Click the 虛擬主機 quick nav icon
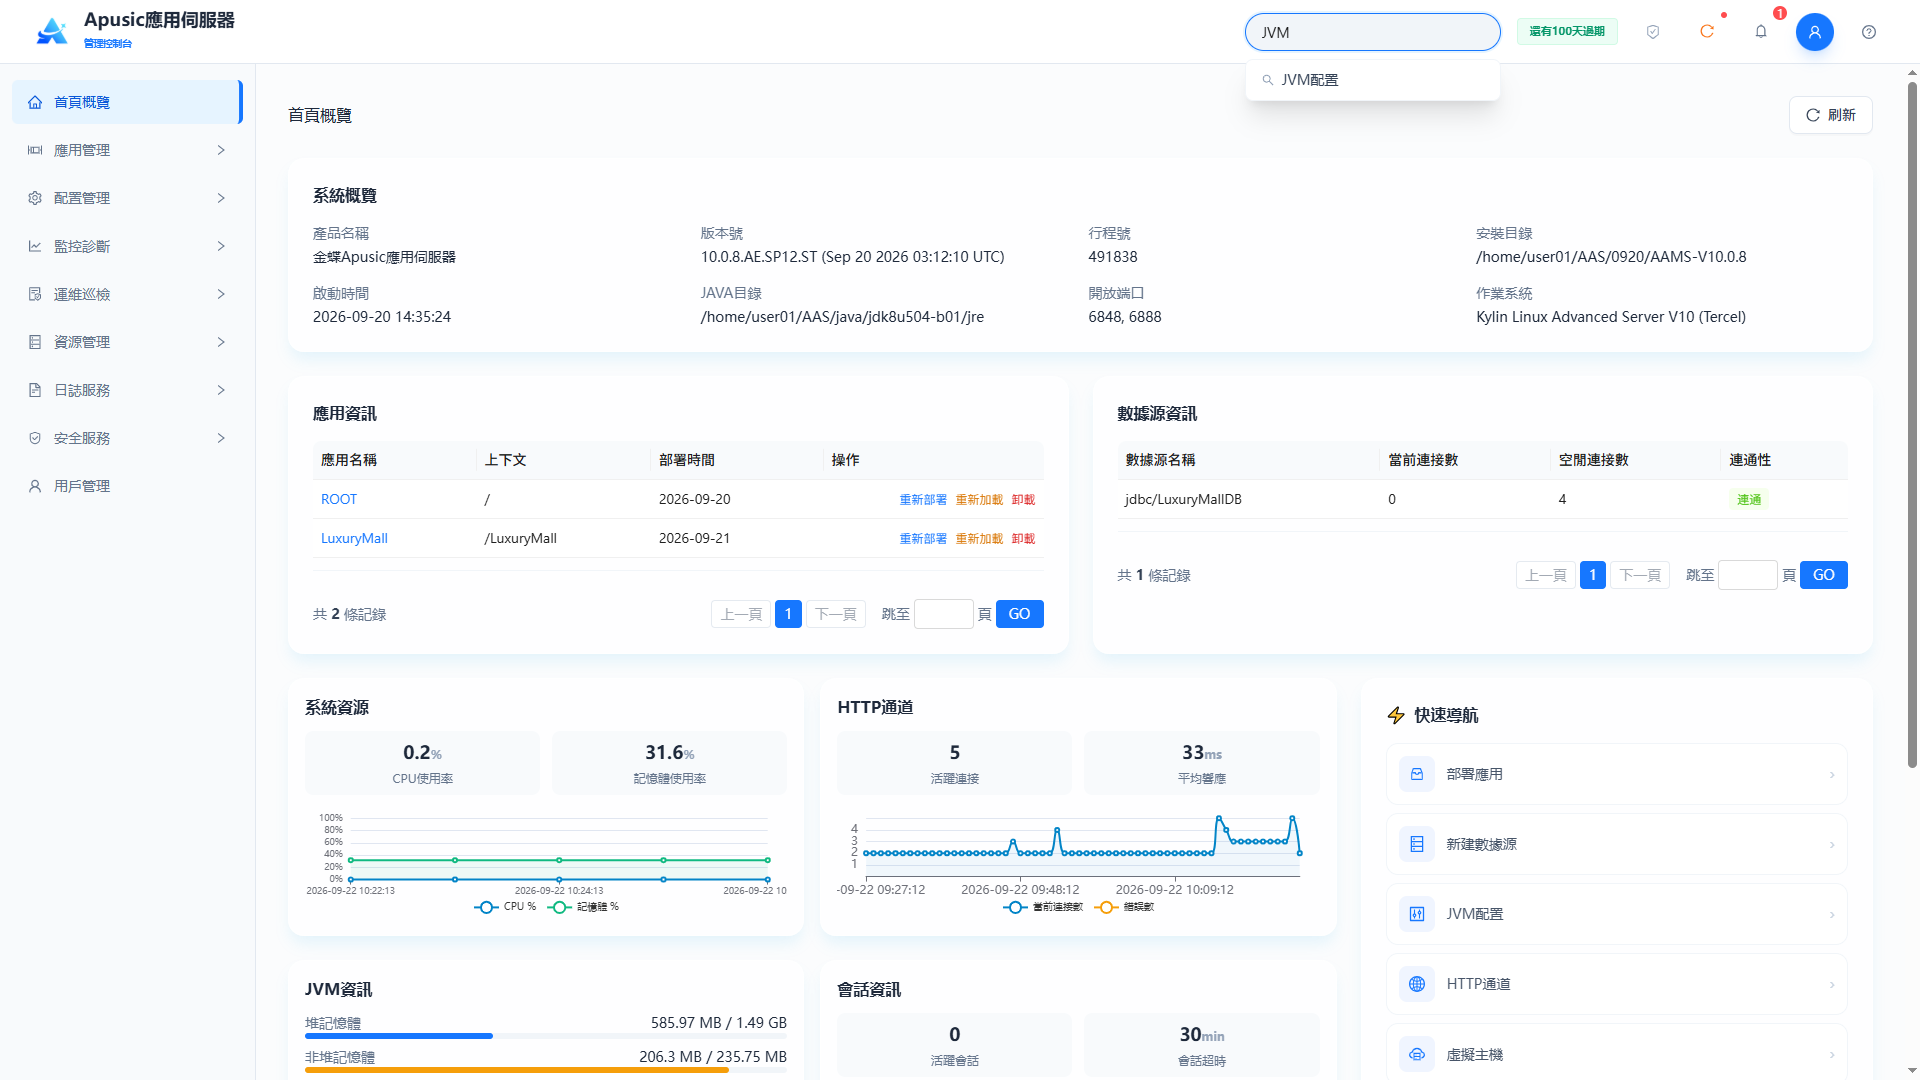This screenshot has width=1920, height=1080. [x=1417, y=1054]
